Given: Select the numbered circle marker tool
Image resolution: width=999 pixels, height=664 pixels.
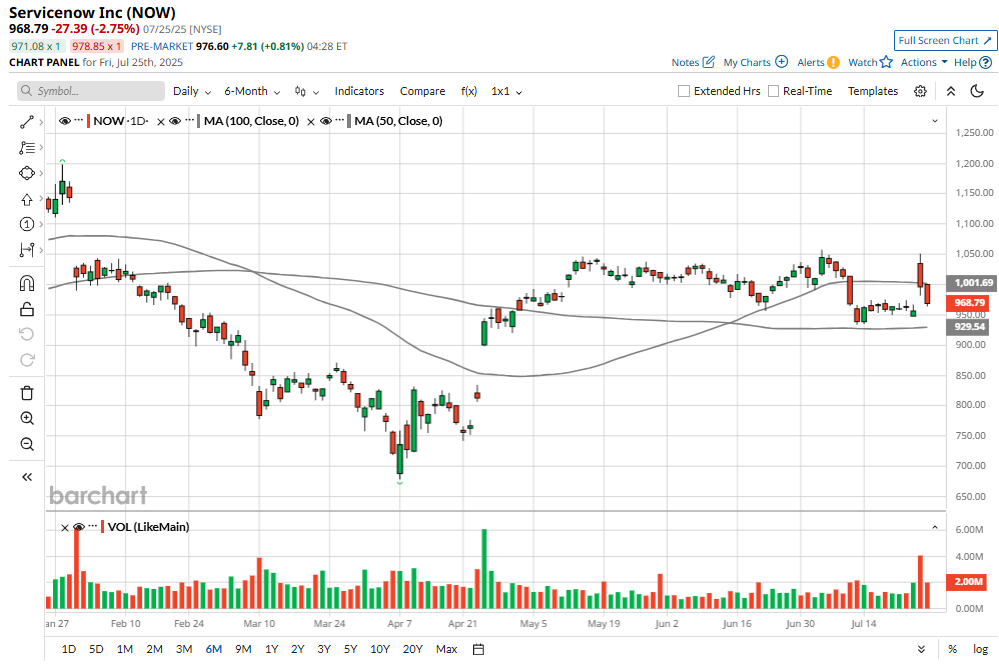Looking at the screenshot, I should pos(27,224).
